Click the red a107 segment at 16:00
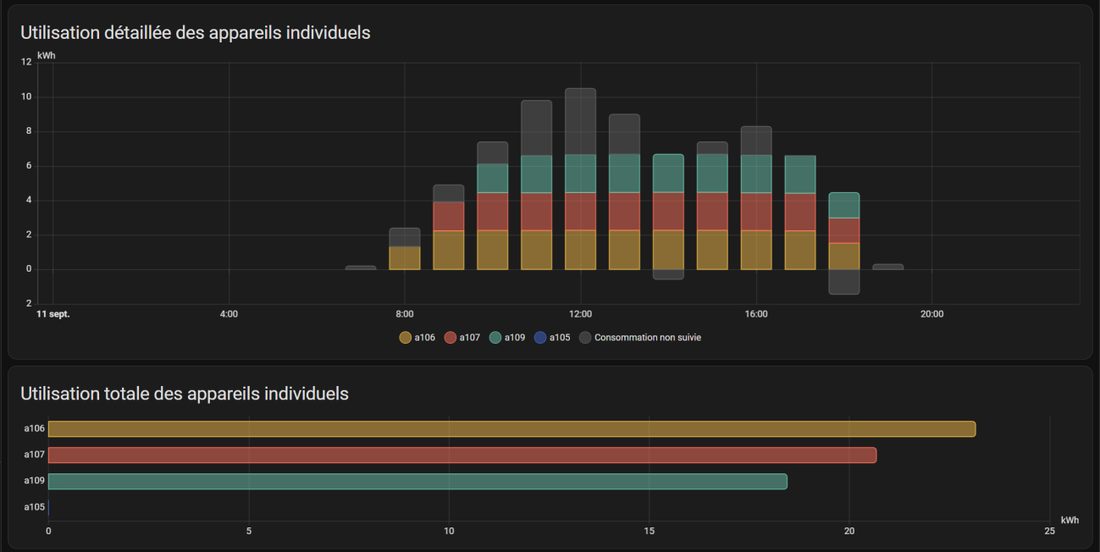 pyautogui.click(x=756, y=211)
